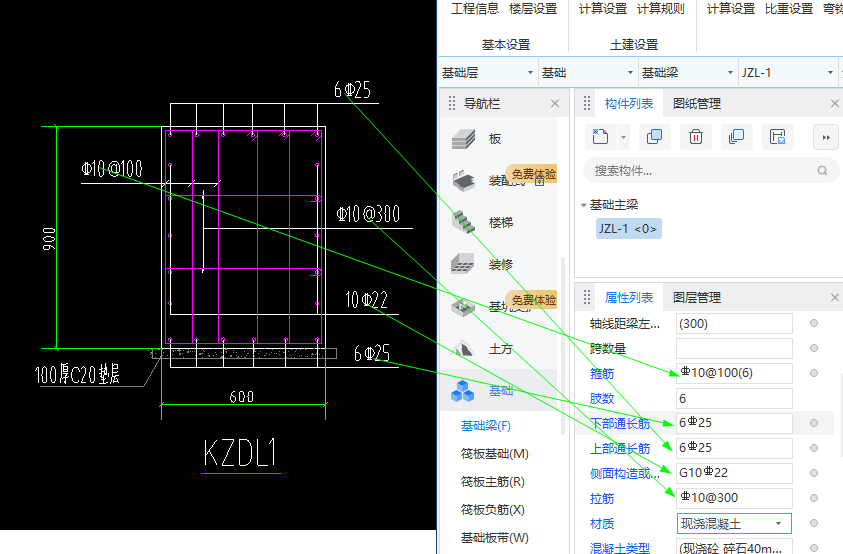
Task: Edit the 侧面构造 G10 22 field
Action: tap(734, 473)
